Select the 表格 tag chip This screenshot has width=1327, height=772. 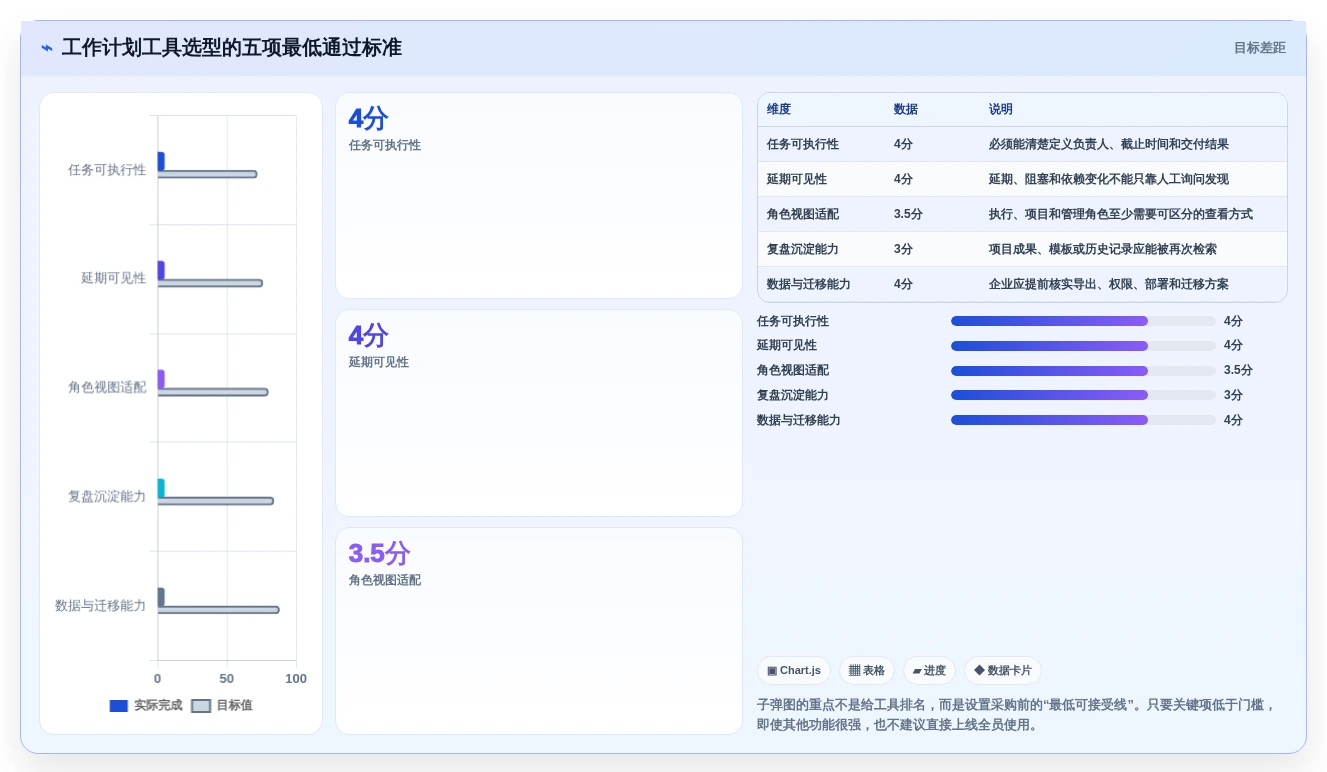point(866,671)
